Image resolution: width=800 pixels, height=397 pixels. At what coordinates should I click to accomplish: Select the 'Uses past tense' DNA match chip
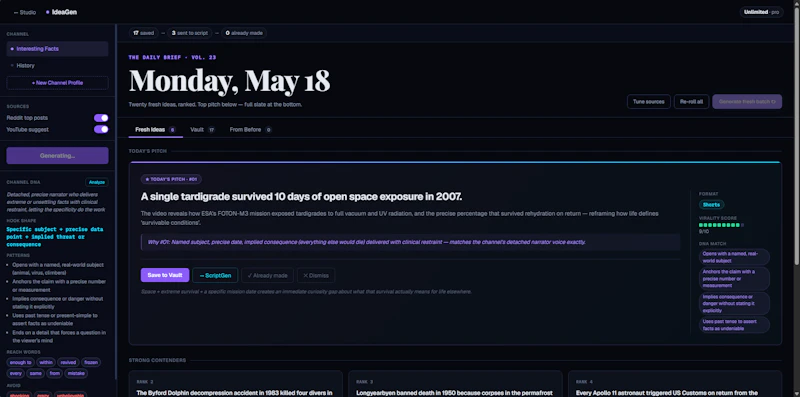pyautogui.click(x=734, y=325)
